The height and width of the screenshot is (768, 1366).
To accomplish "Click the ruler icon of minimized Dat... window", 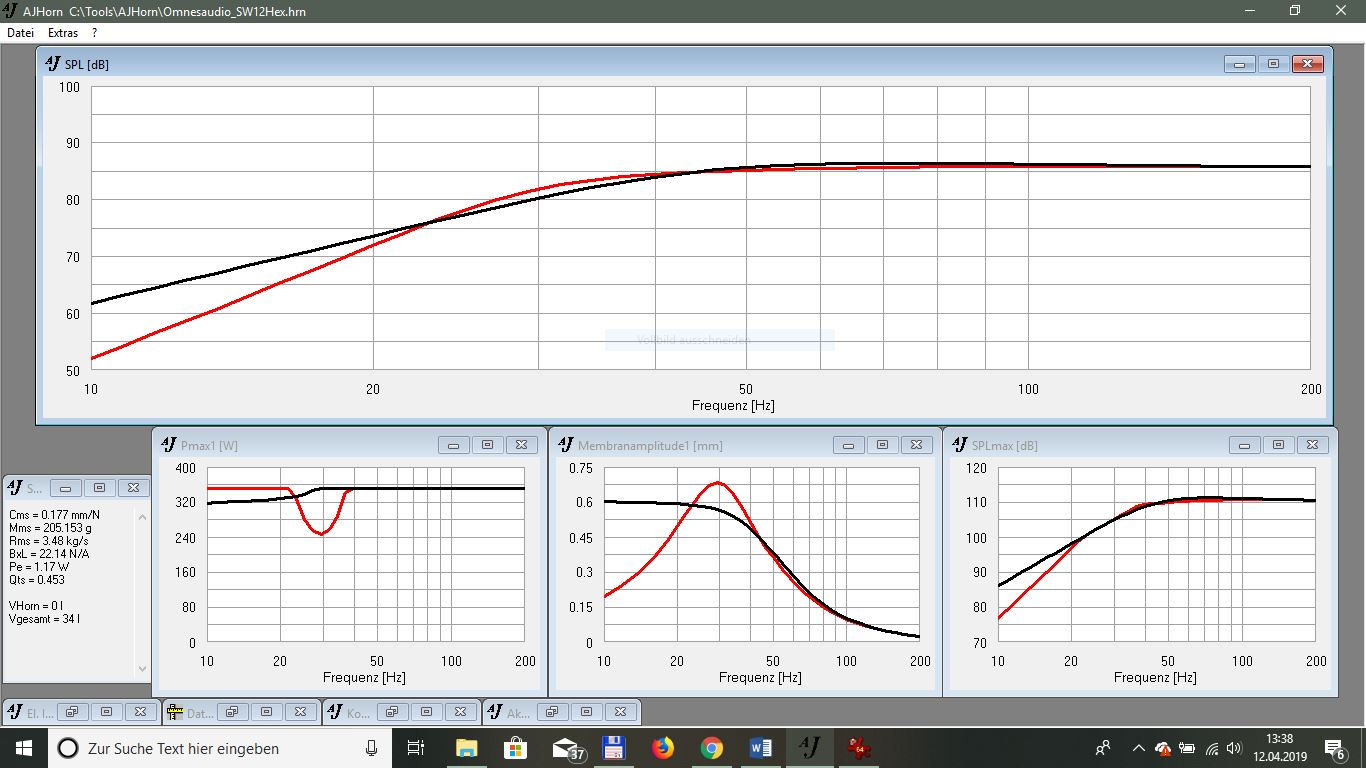I will pyautogui.click(x=175, y=713).
